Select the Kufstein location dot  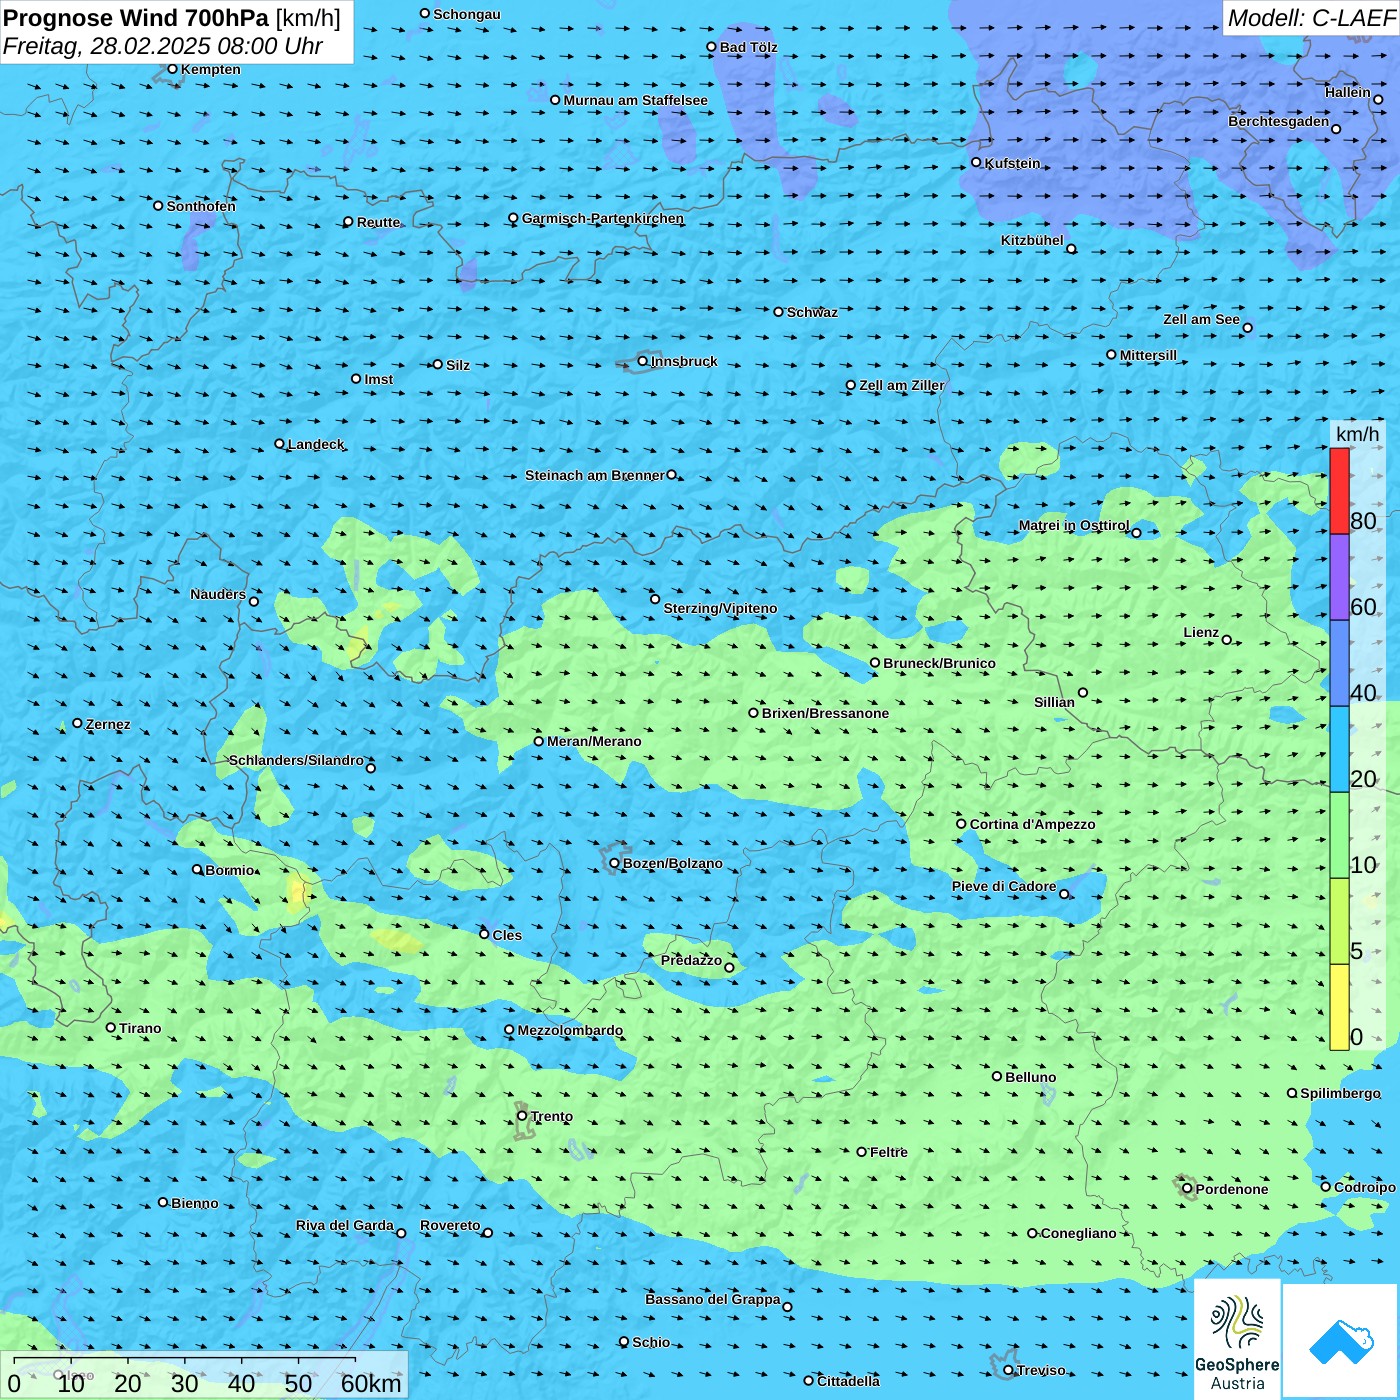(x=976, y=162)
